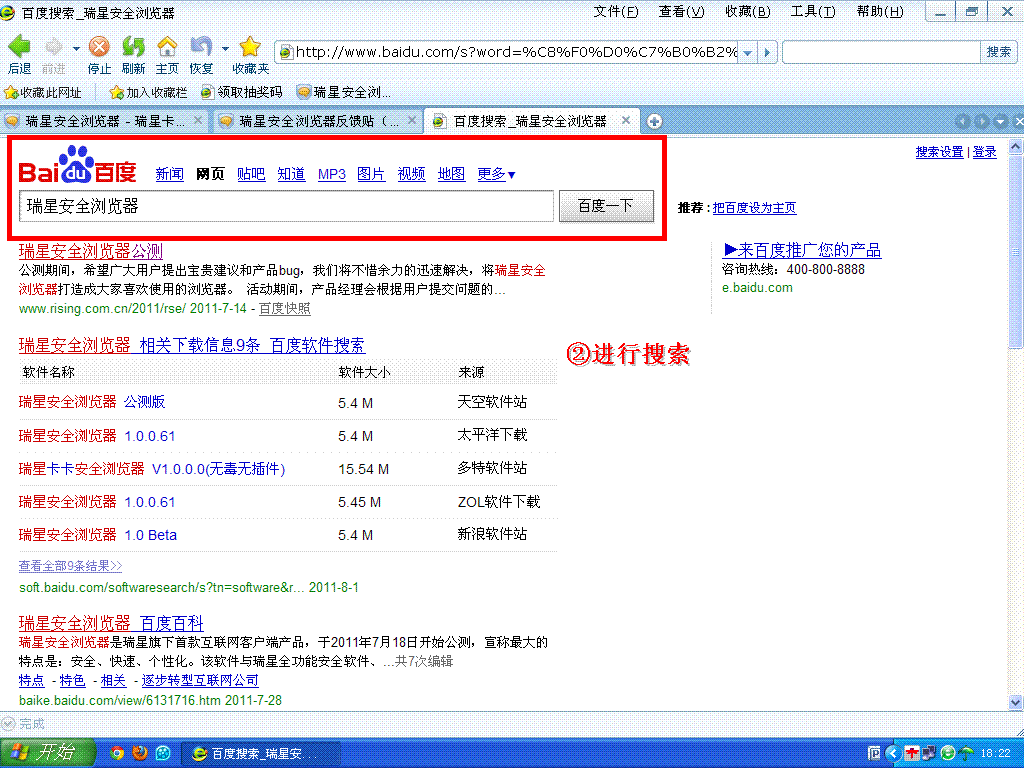Open the Favorites star (收藏夹) icon
The image size is (1024, 768).
(250, 46)
